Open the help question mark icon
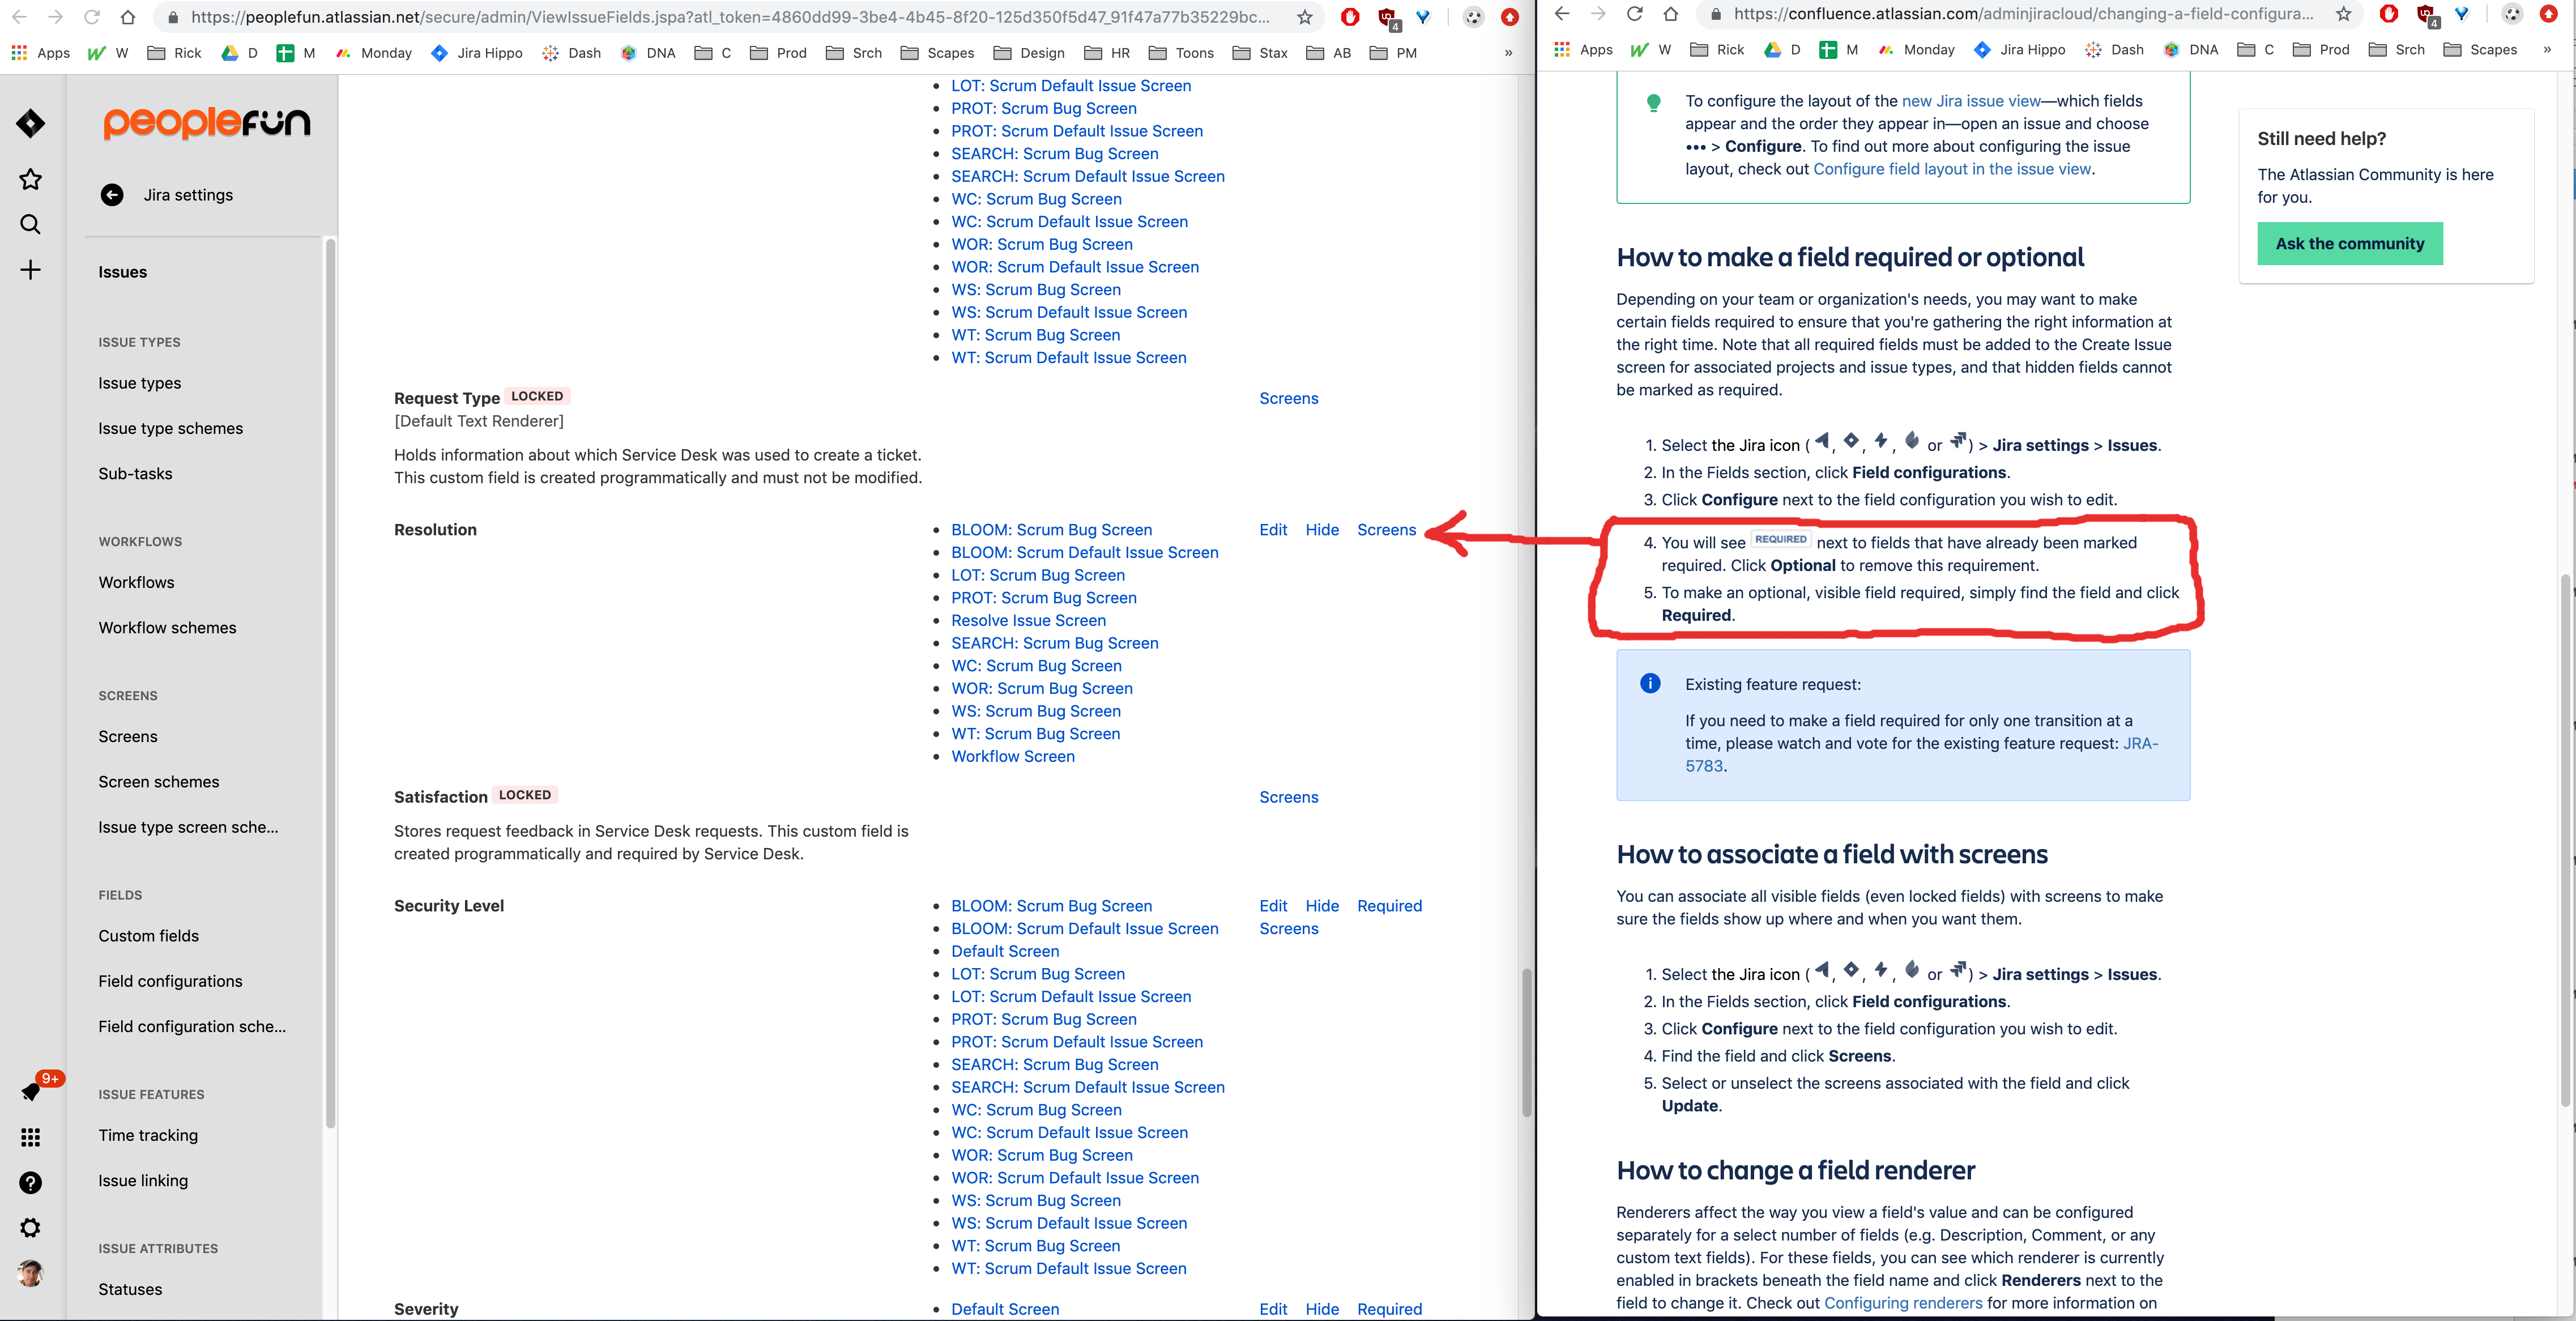The image size is (2576, 1321). pyautogui.click(x=30, y=1183)
